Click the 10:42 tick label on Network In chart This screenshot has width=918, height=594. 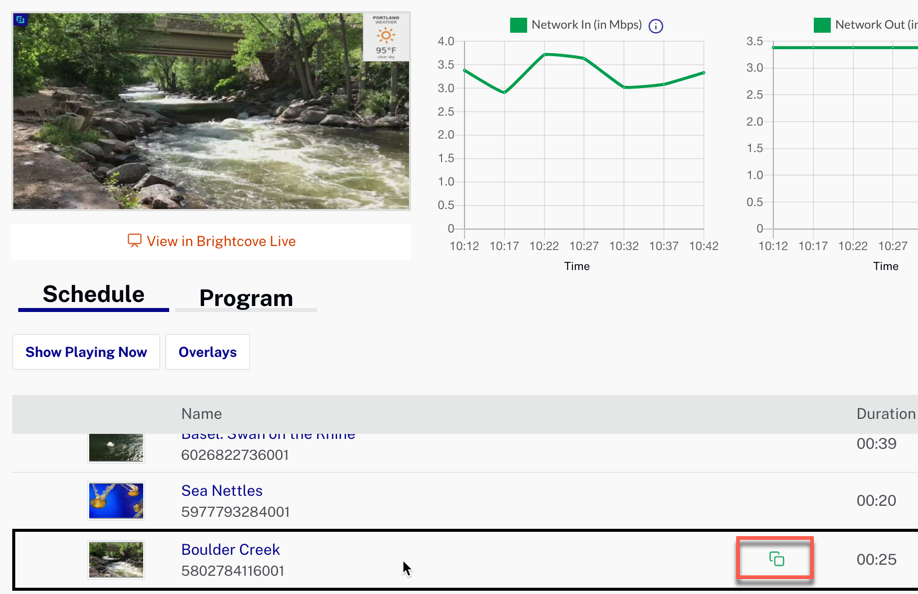(x=704, y=246)
